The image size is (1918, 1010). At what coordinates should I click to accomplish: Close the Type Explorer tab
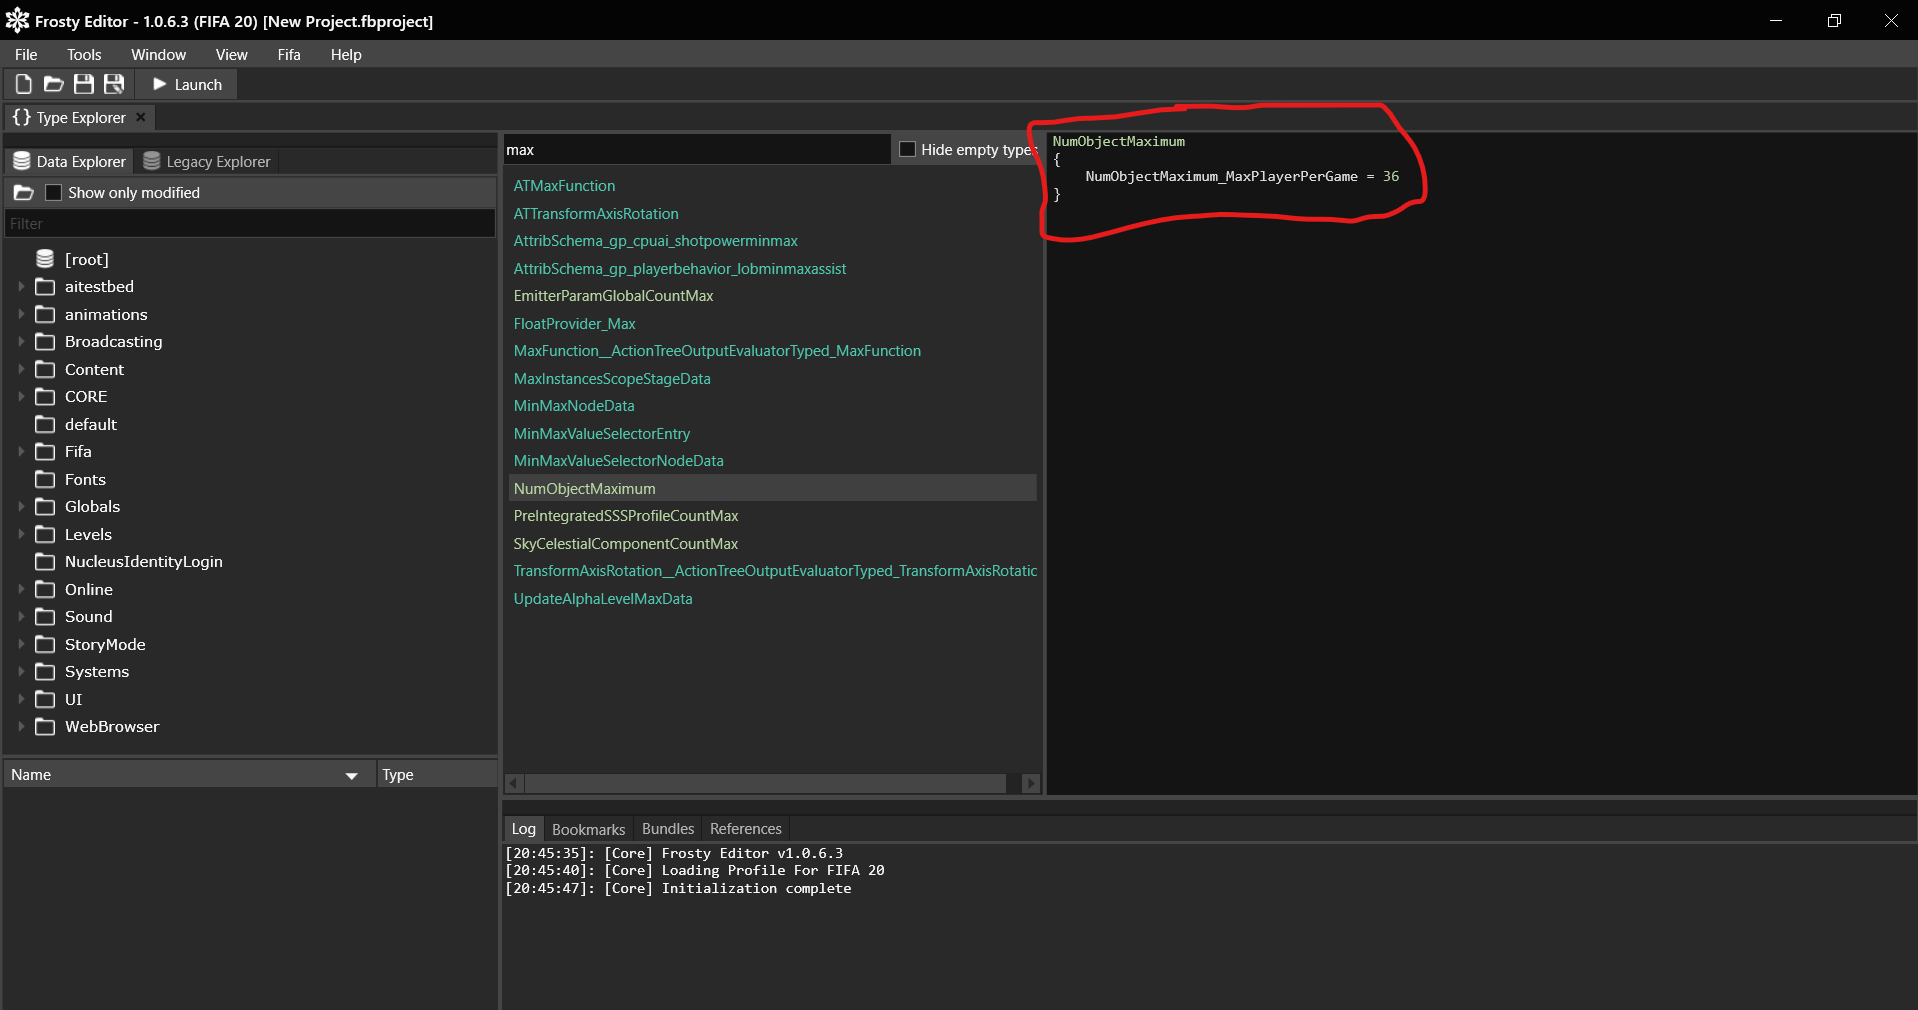[141, 117]
